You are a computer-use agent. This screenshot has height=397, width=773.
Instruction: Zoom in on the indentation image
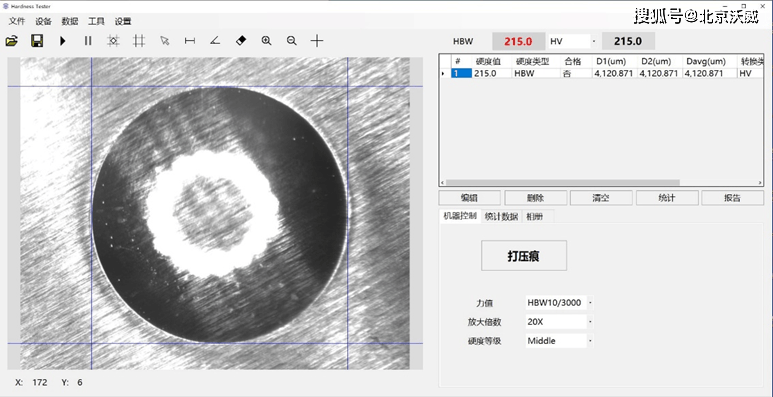pyautogui.click(x=266, y=41)
